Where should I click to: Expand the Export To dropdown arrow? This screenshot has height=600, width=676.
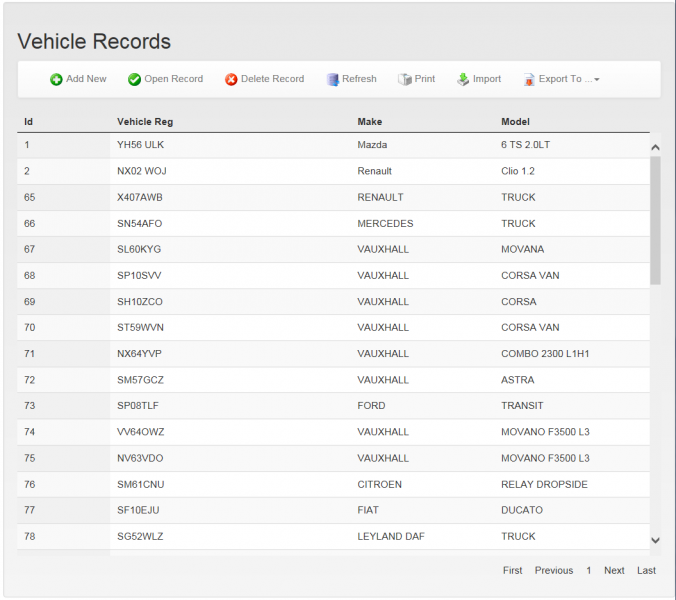click(x=597, y=80)
